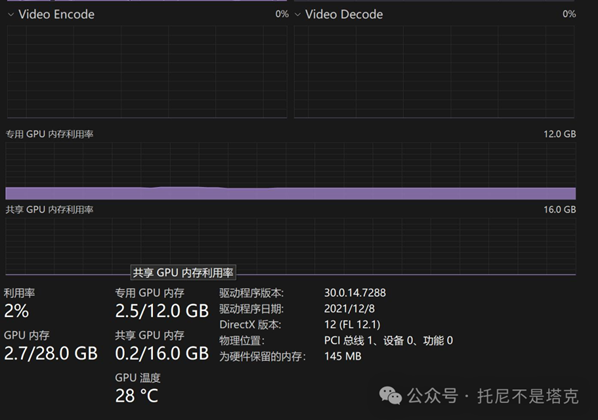598x420 pixels.
Task: Select driver version 30.0.14.7288 text
Action: (x=355, y=293)
